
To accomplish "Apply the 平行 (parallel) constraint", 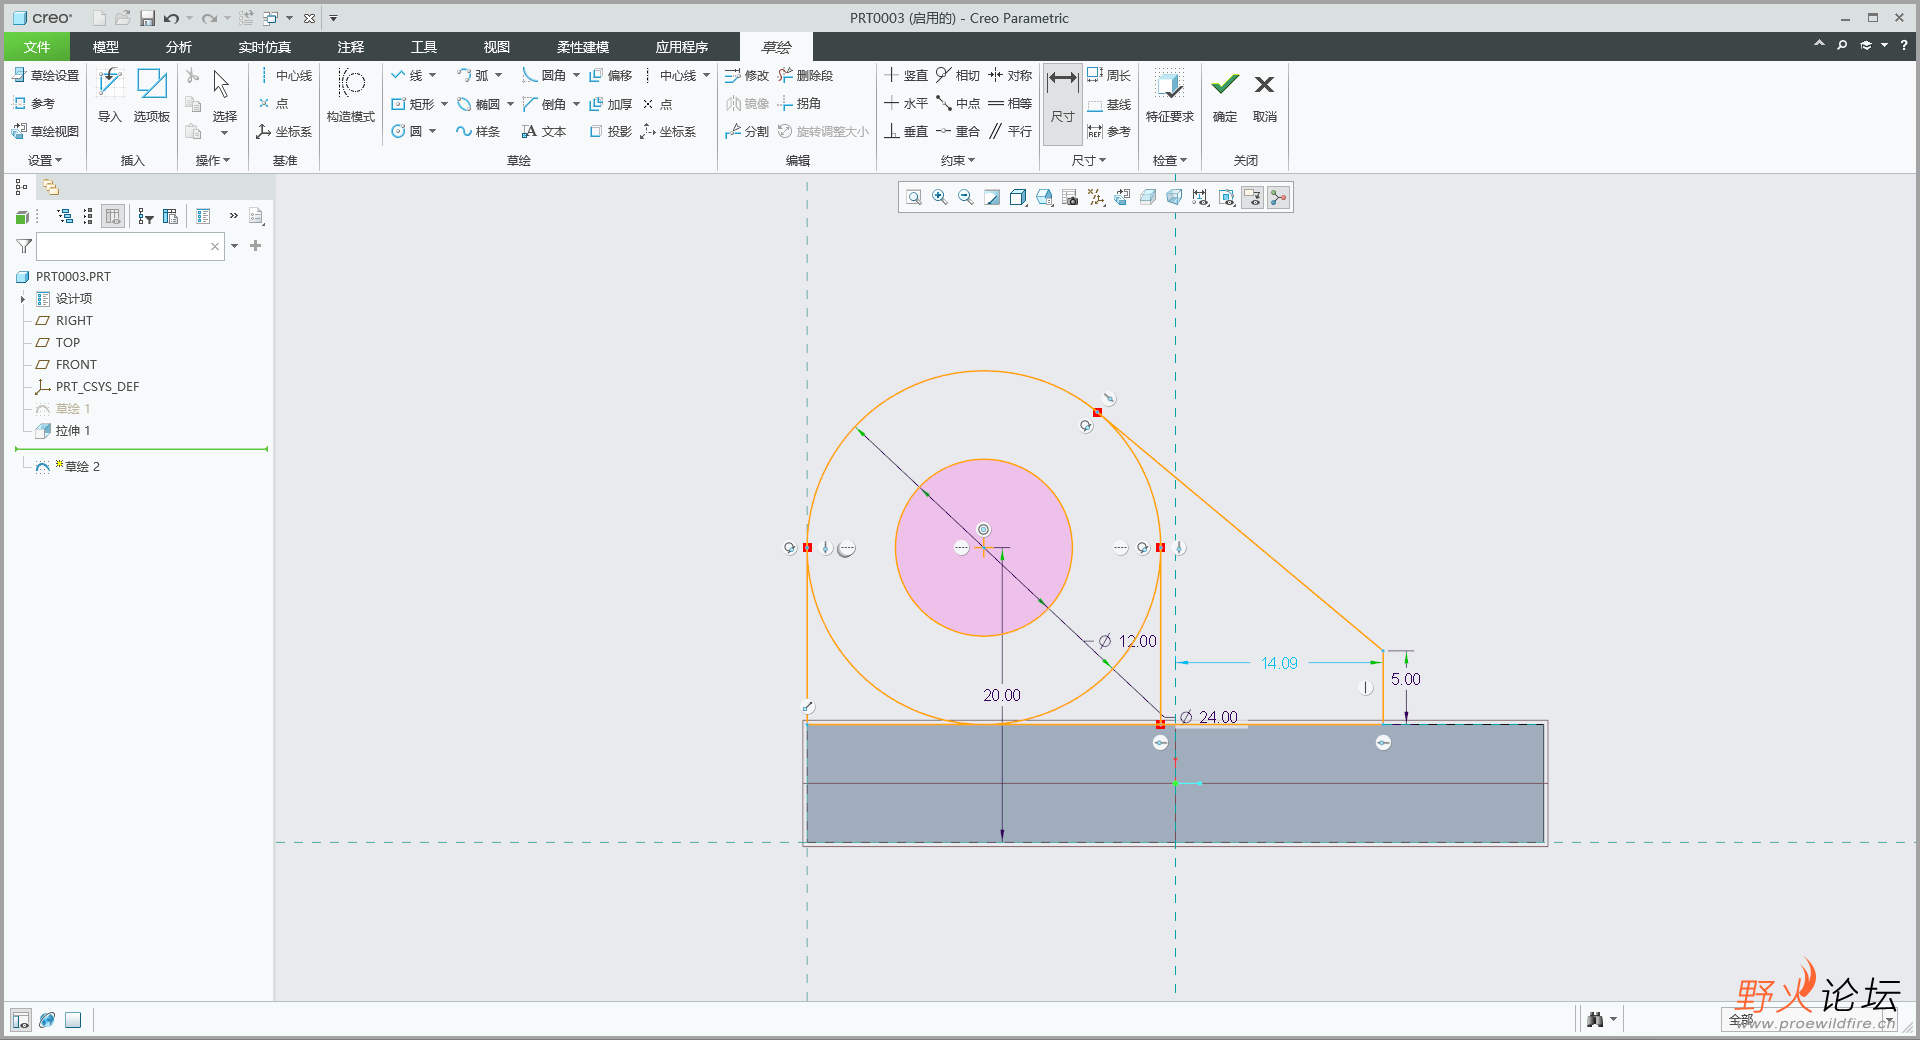I will [1010, 132].
